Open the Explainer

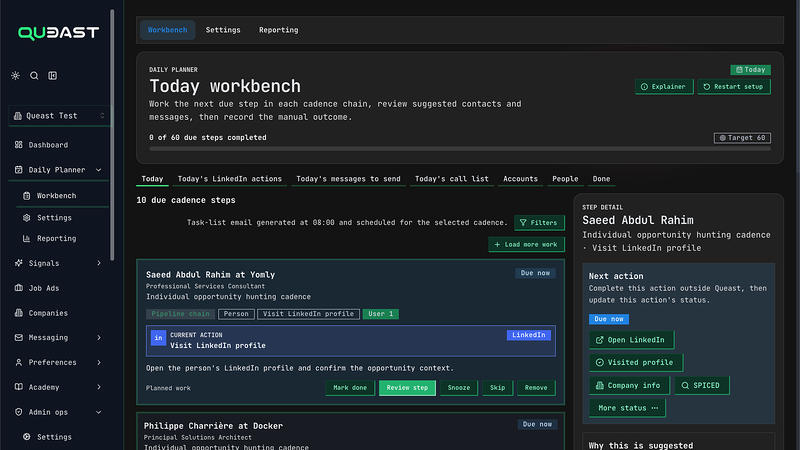(x=664, y=87)
